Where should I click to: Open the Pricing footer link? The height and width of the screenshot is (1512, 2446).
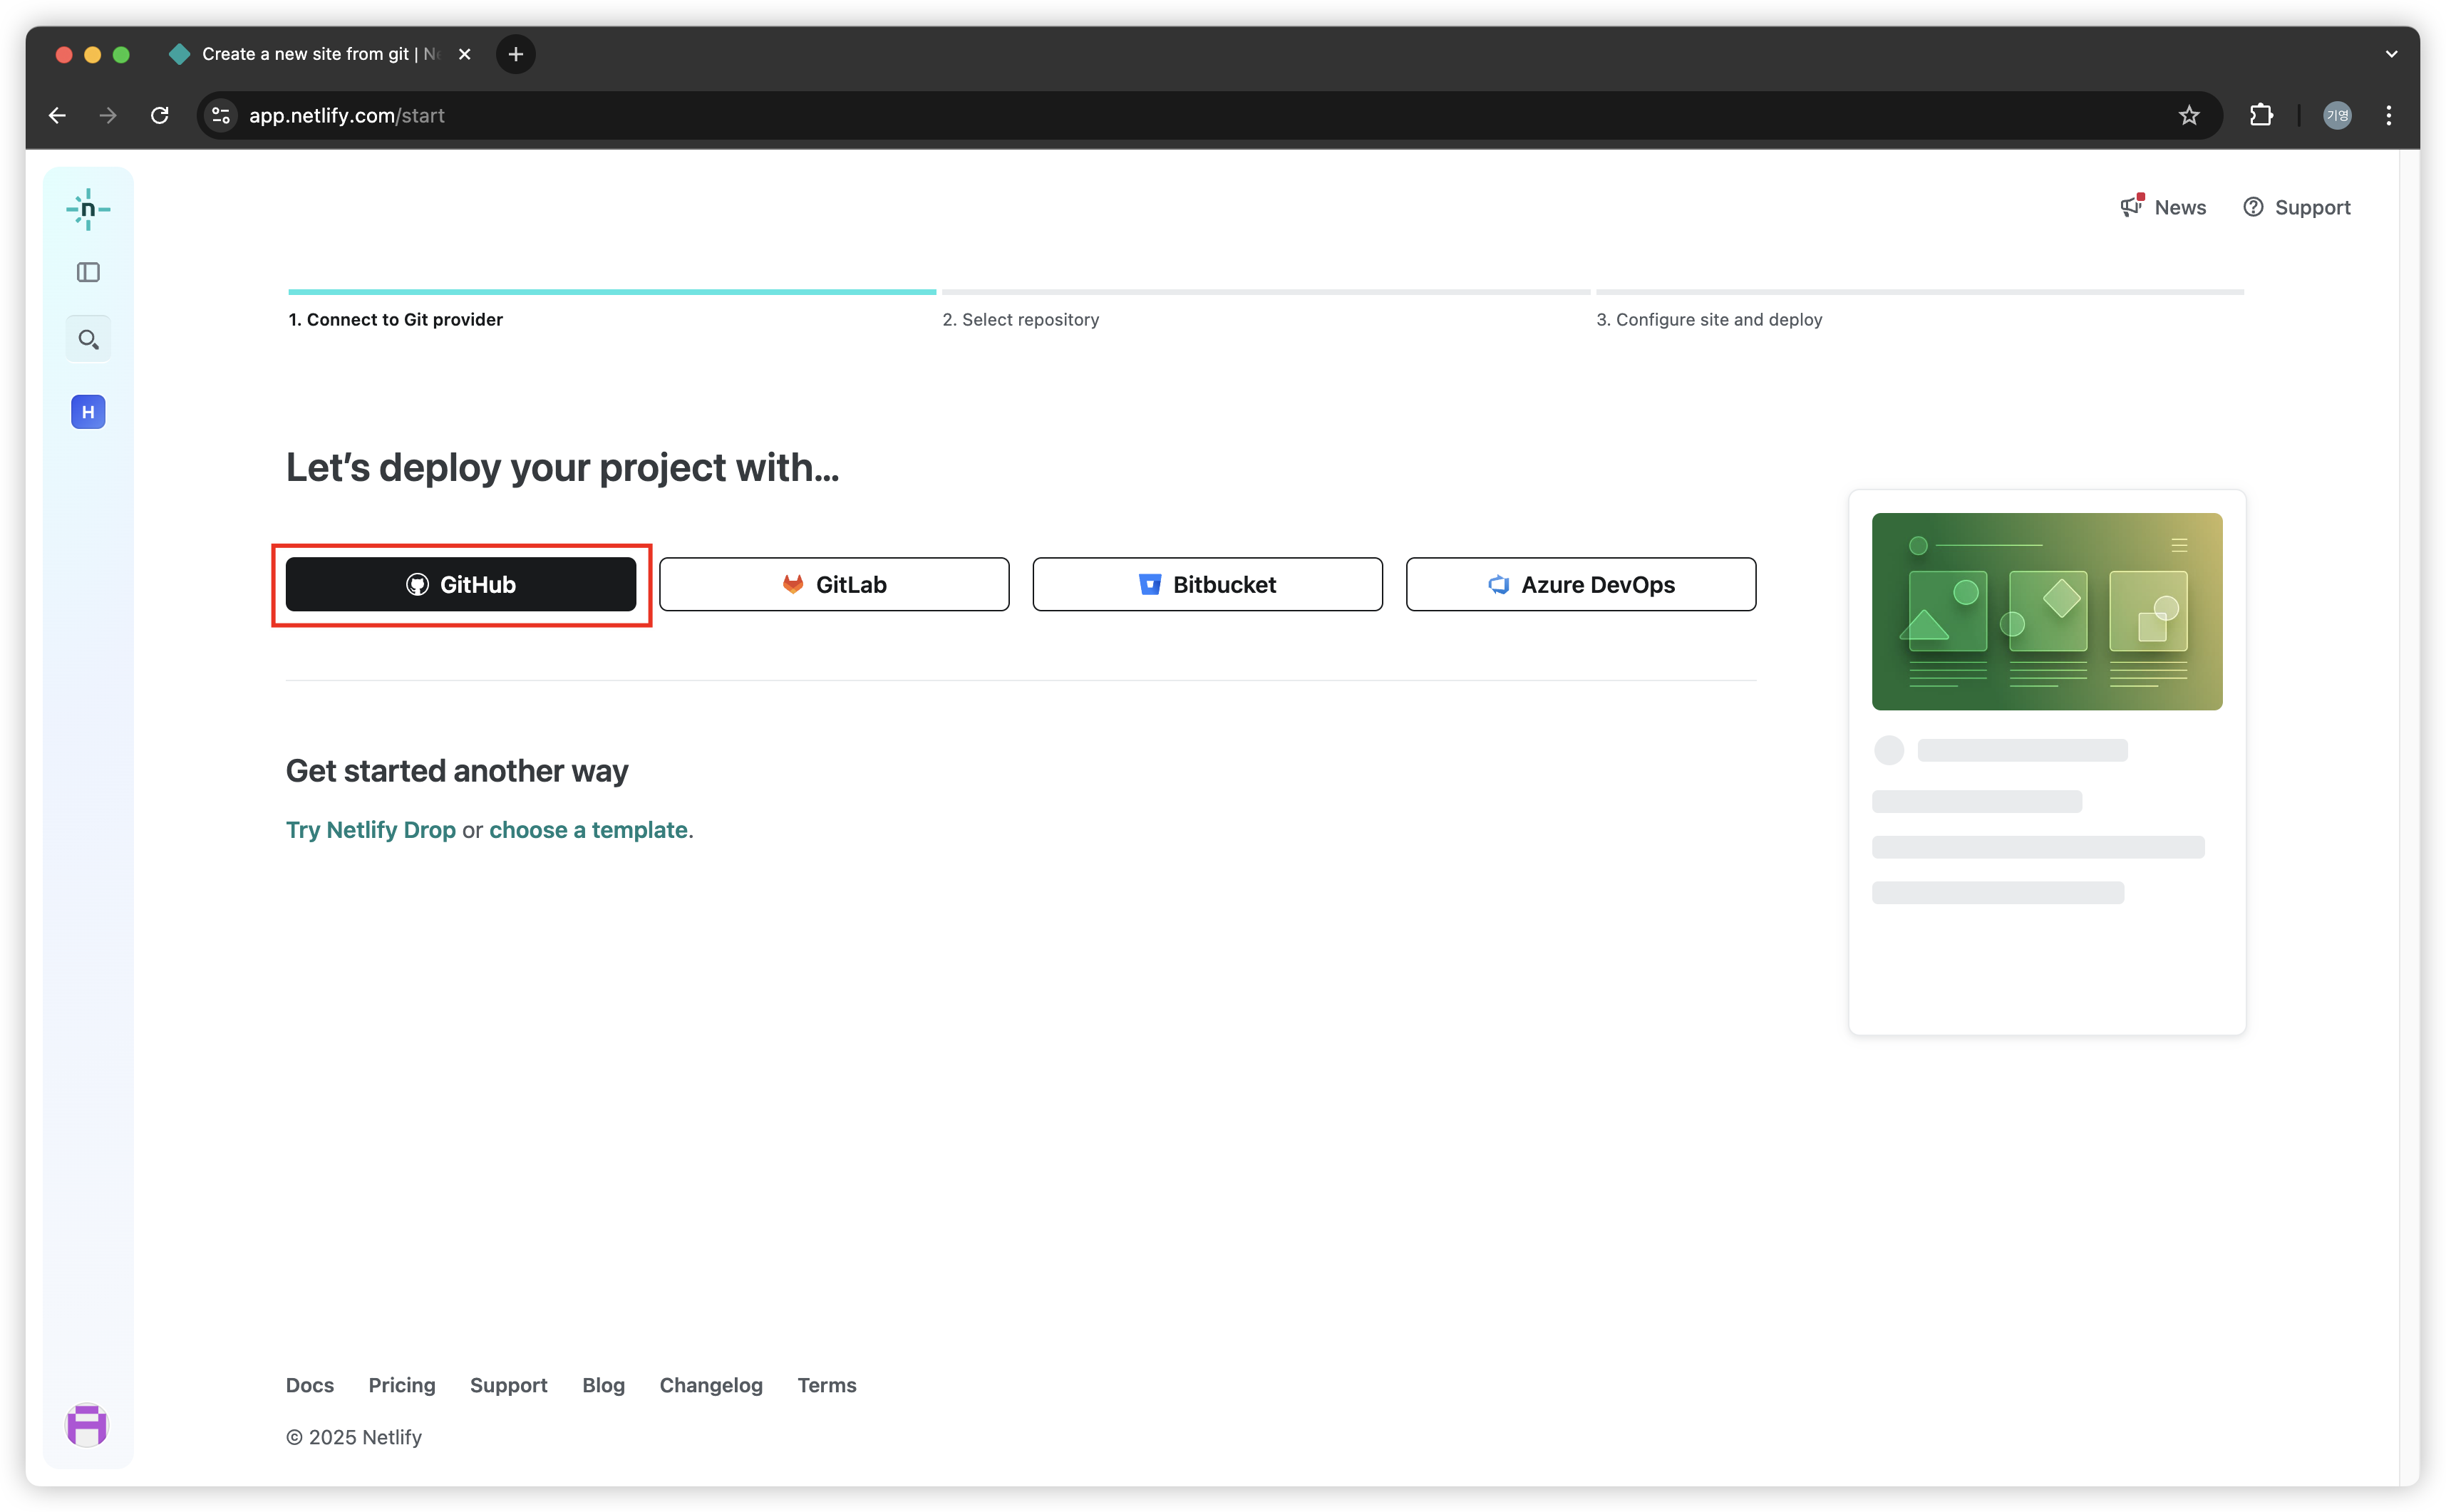pos(402,1385)
